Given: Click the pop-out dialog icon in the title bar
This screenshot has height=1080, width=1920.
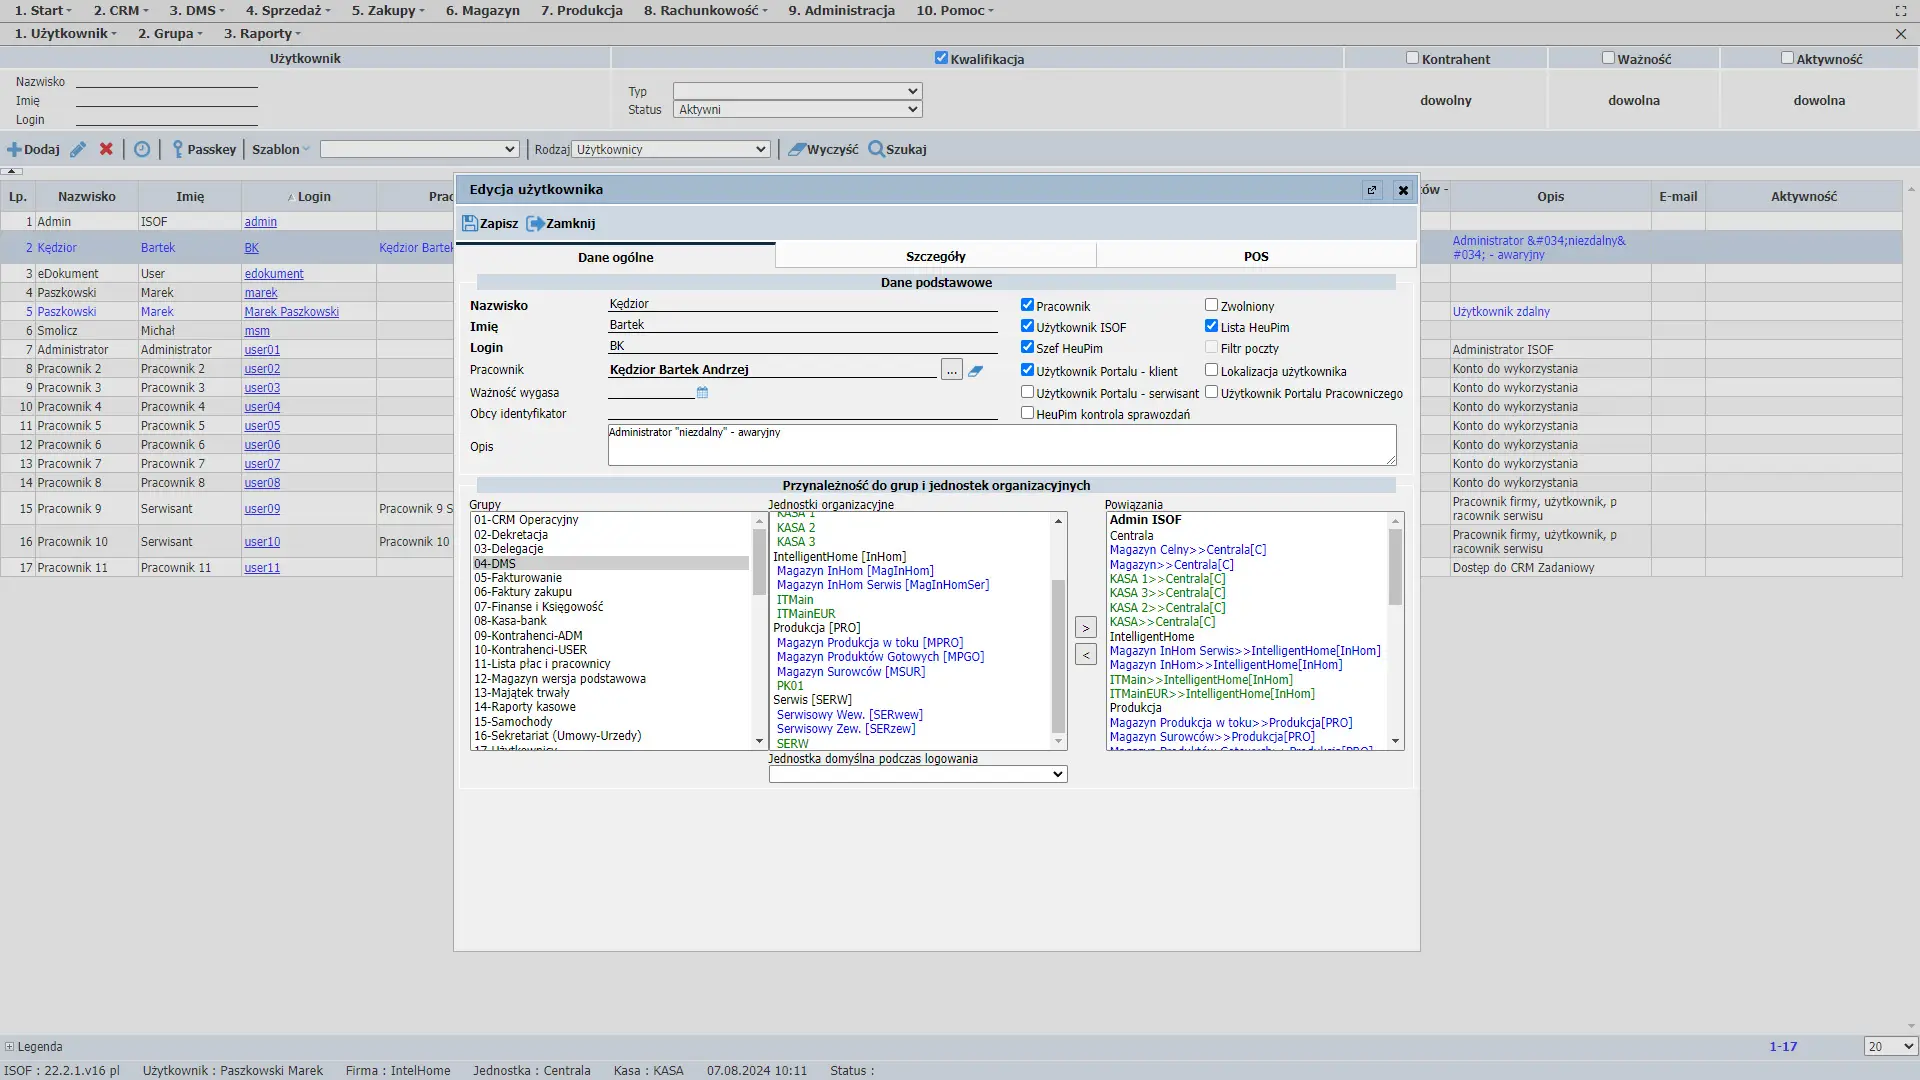Looking at the screenshot, I should coord(1372,190).
